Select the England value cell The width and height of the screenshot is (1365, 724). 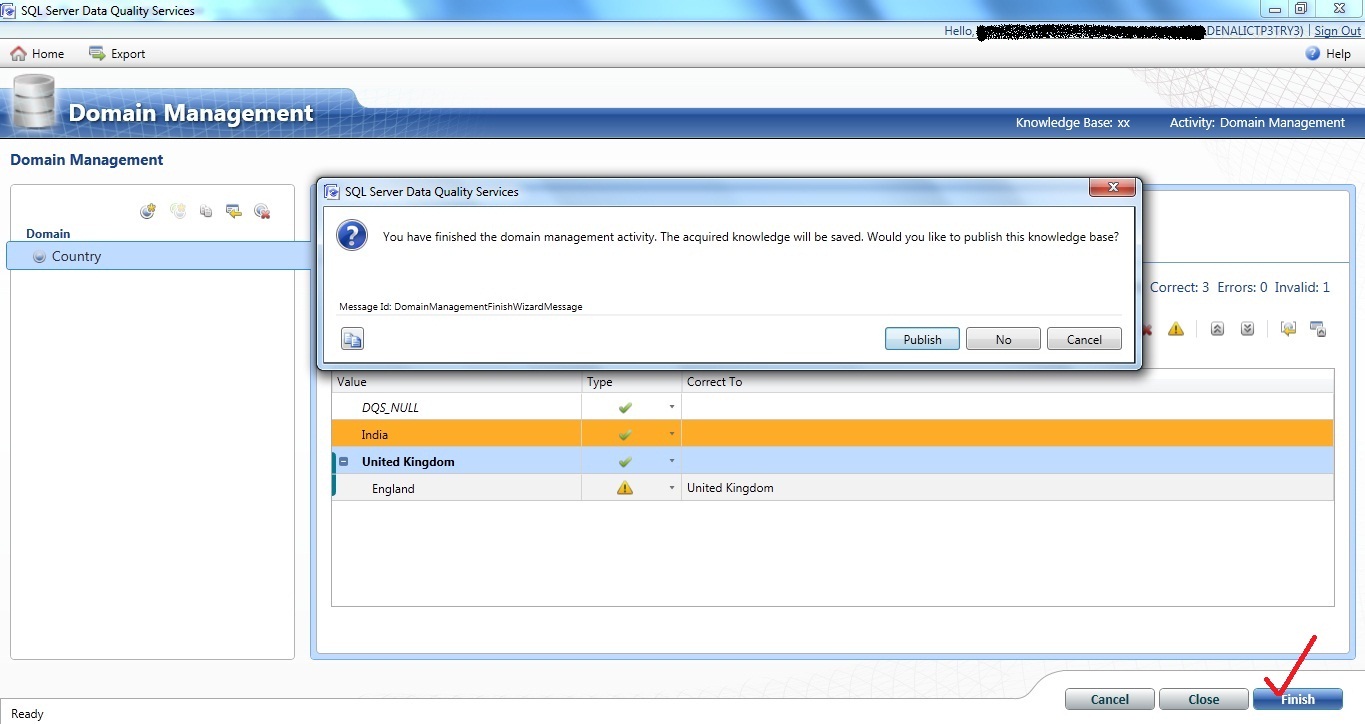(x=457, y=488)
